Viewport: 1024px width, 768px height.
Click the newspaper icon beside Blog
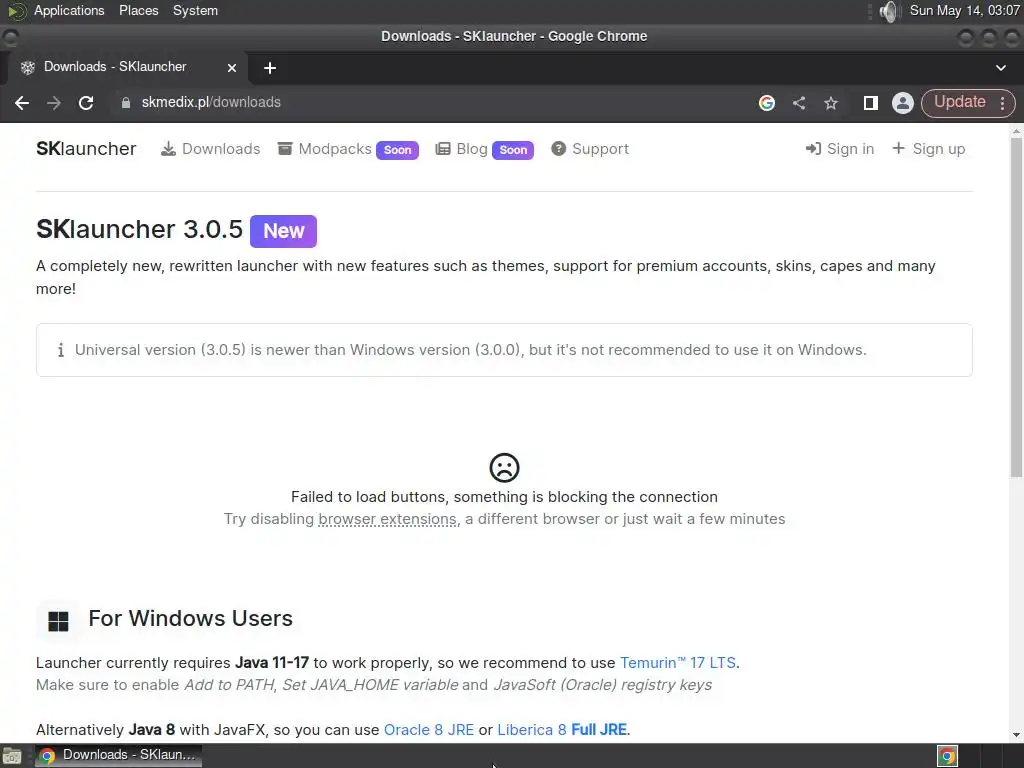point(443,149)
